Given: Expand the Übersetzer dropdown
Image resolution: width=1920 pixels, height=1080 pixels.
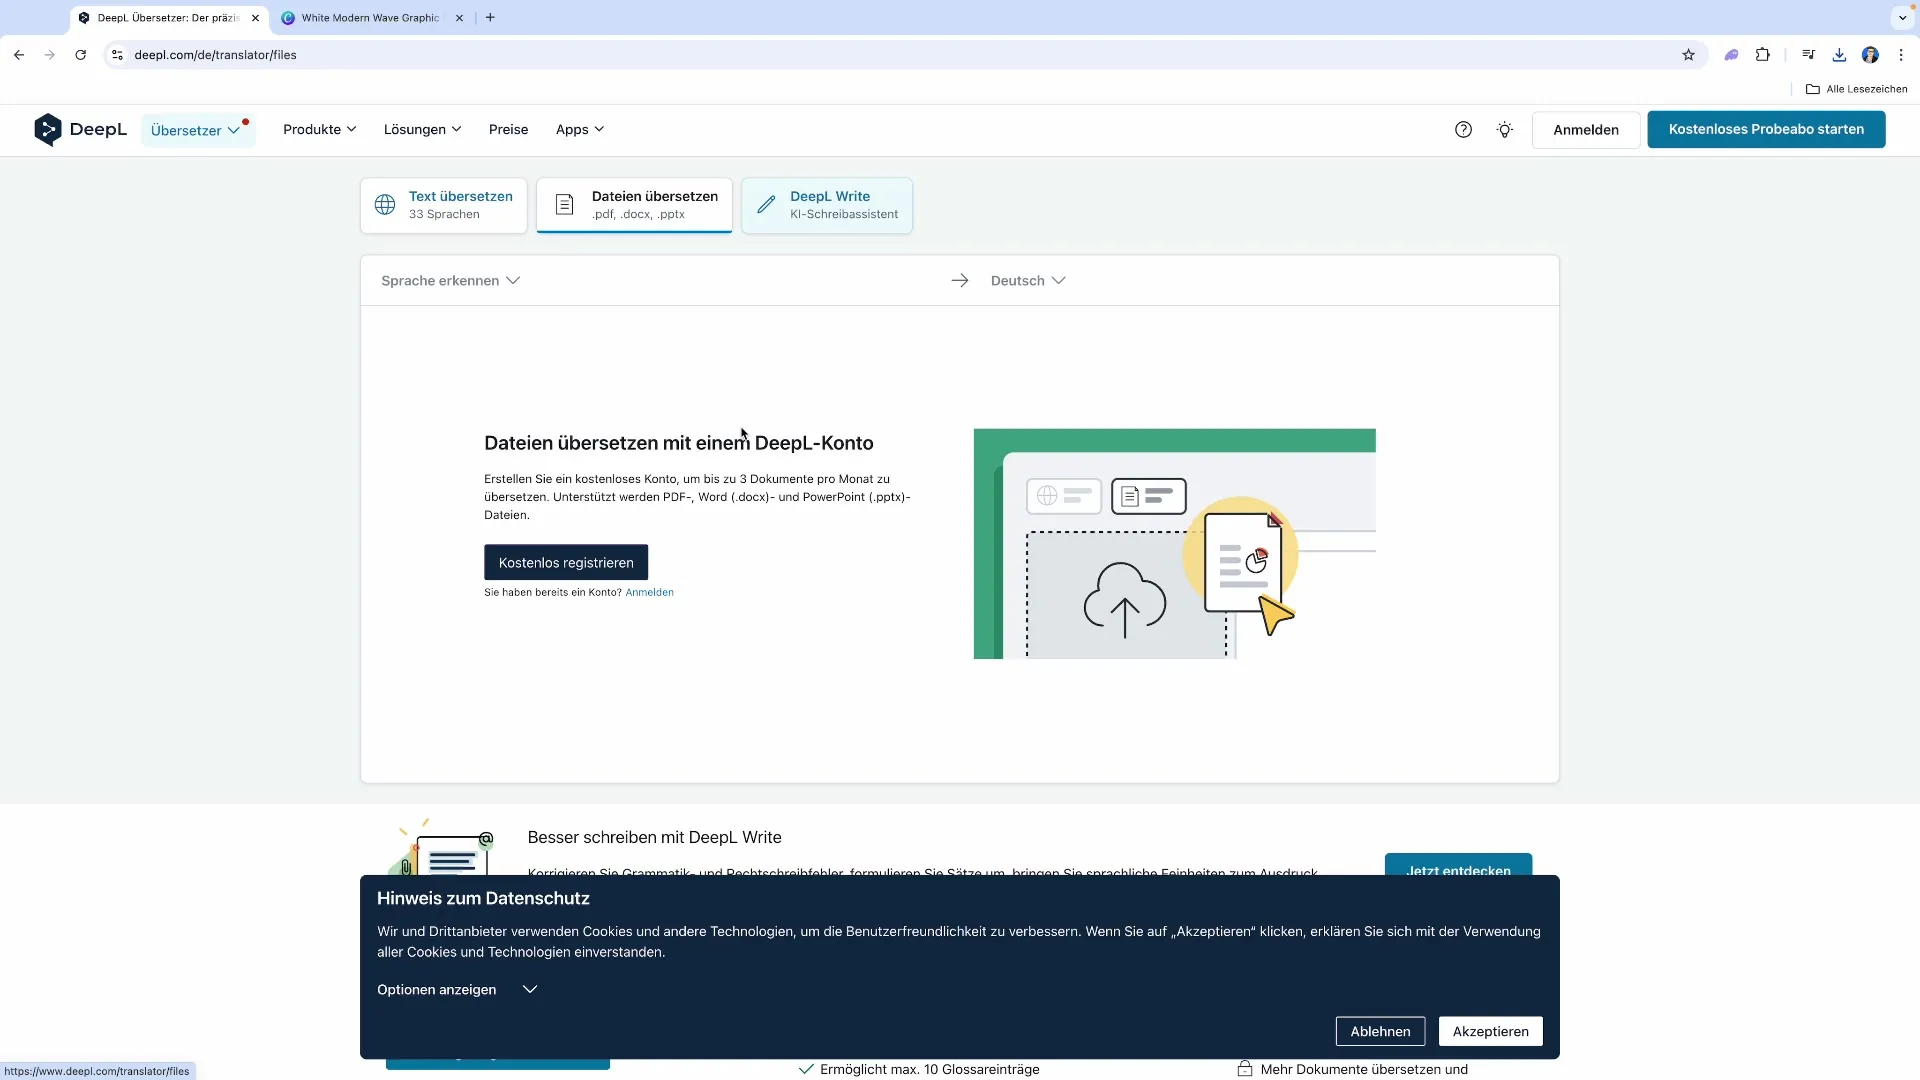Looking at the screenshot, I should [196, 130].
